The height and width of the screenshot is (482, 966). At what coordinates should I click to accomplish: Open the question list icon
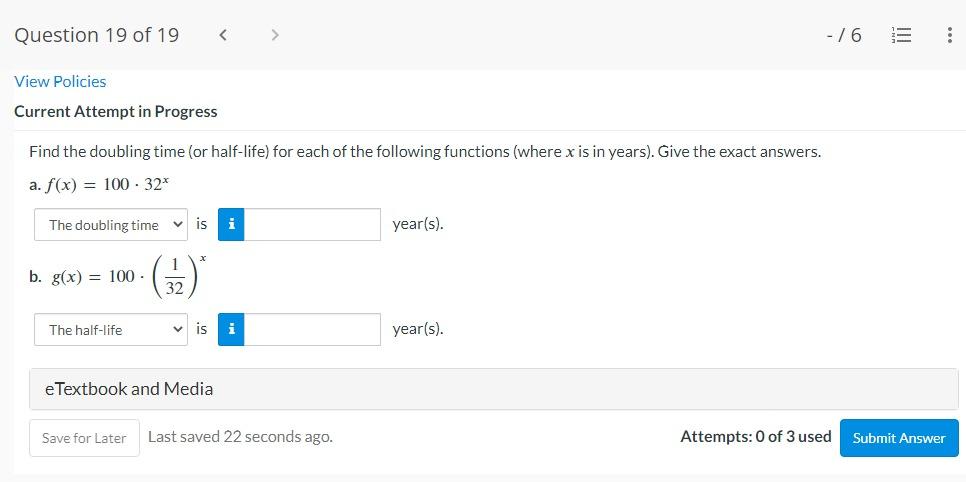(900, 36)
